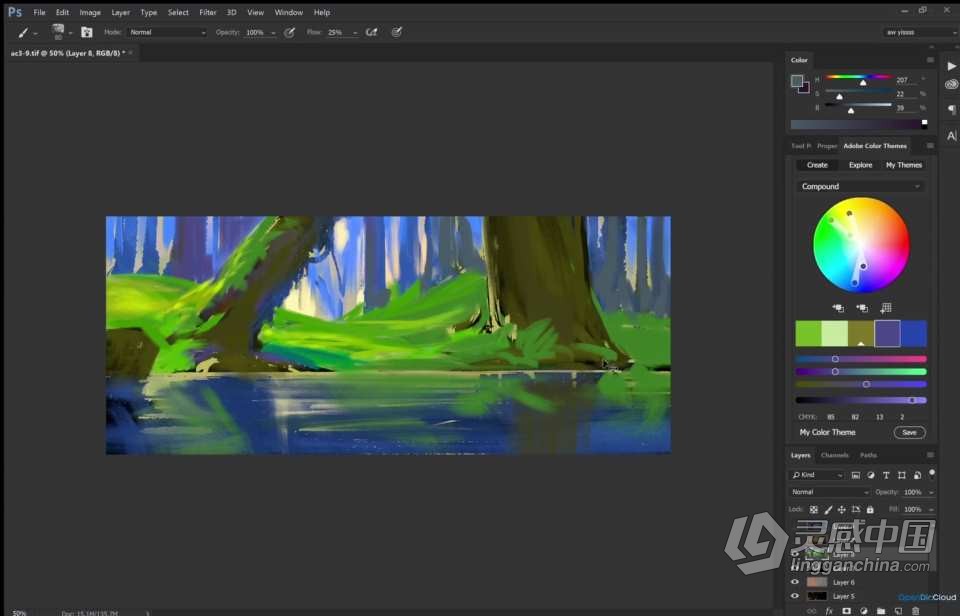Select the bright green theme swatch
This screenshot has width=960, height=616.
808,334
